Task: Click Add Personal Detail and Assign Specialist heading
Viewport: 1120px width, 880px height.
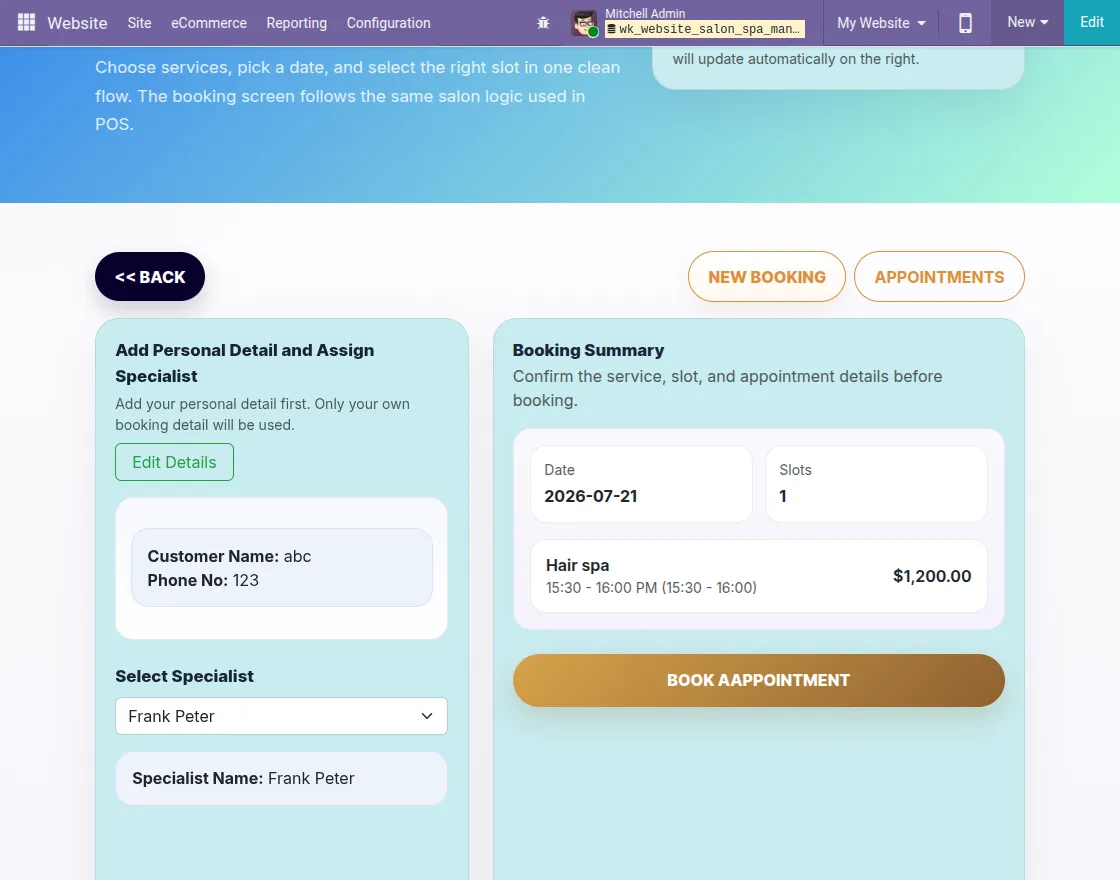Action: [x=245, y=363]
